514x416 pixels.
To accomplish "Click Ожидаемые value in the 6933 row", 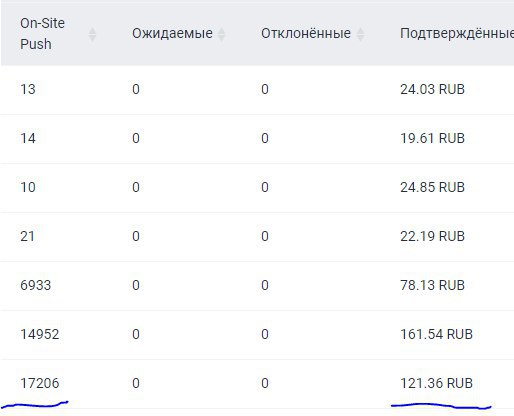I will pyautogui.click(x=136, y=285).
